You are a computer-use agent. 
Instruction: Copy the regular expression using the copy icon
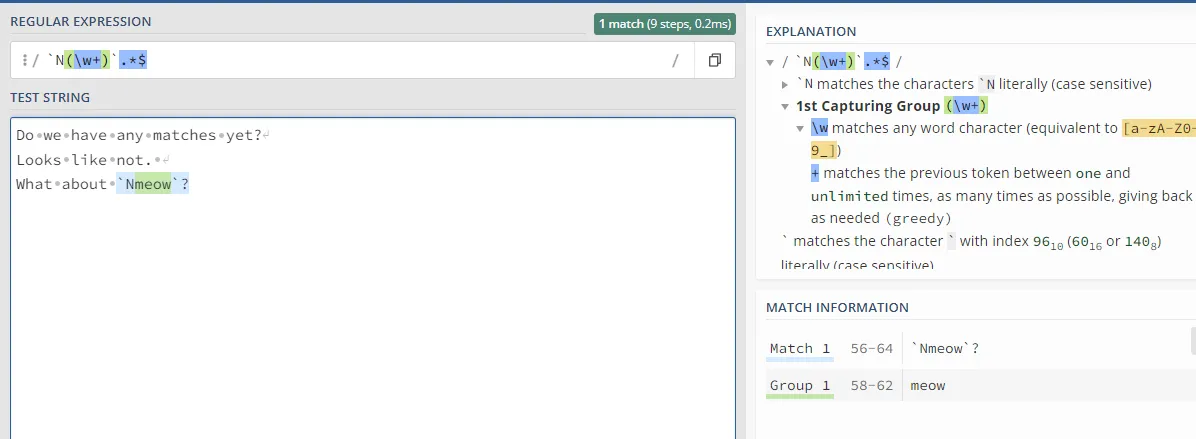715,60
